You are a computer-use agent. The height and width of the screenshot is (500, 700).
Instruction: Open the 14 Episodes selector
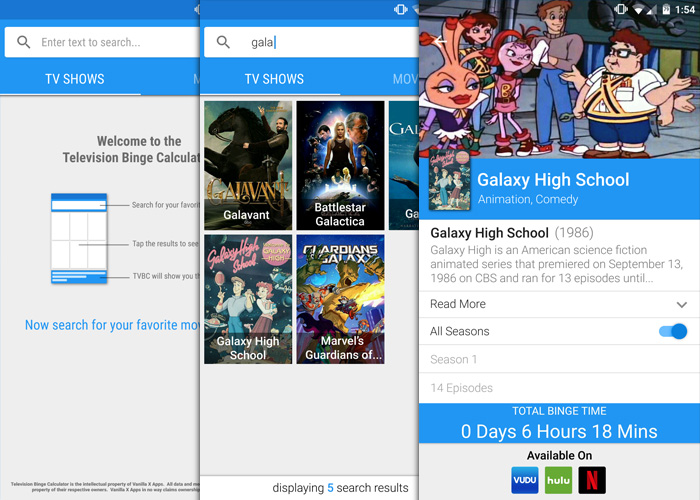point(558,388)
